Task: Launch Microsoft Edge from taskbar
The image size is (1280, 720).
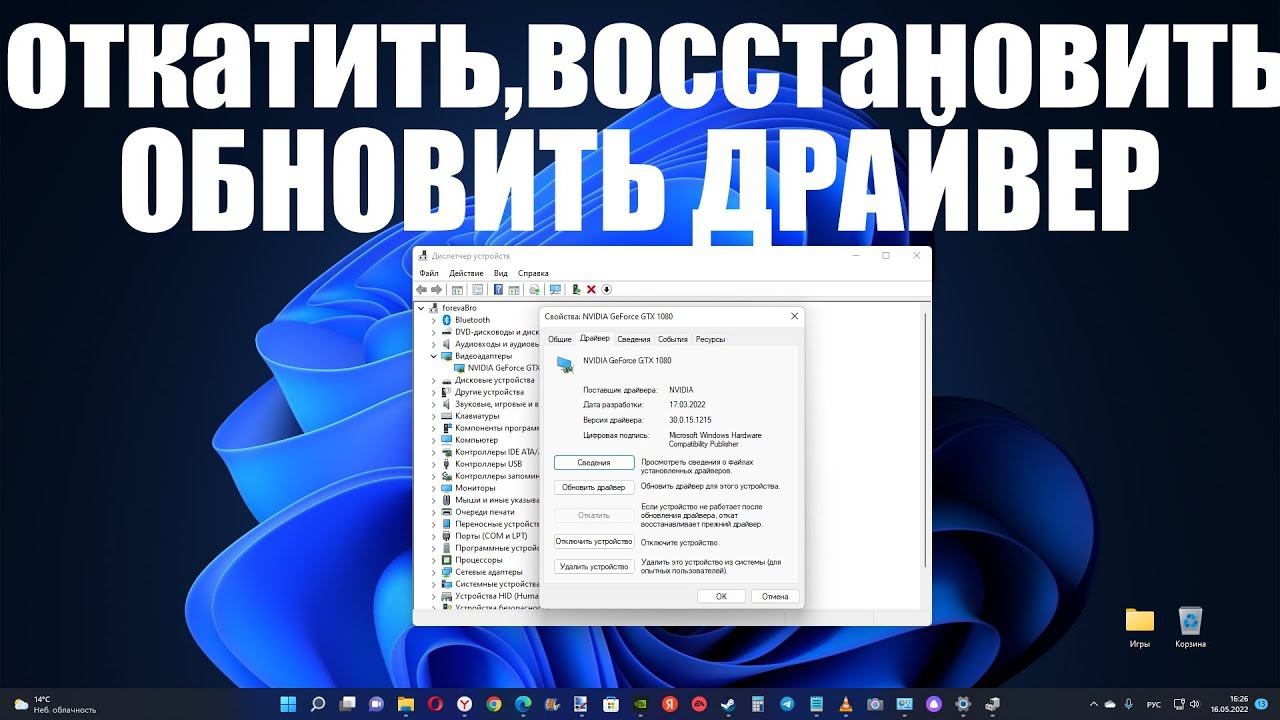Action: tap(523, 704)
